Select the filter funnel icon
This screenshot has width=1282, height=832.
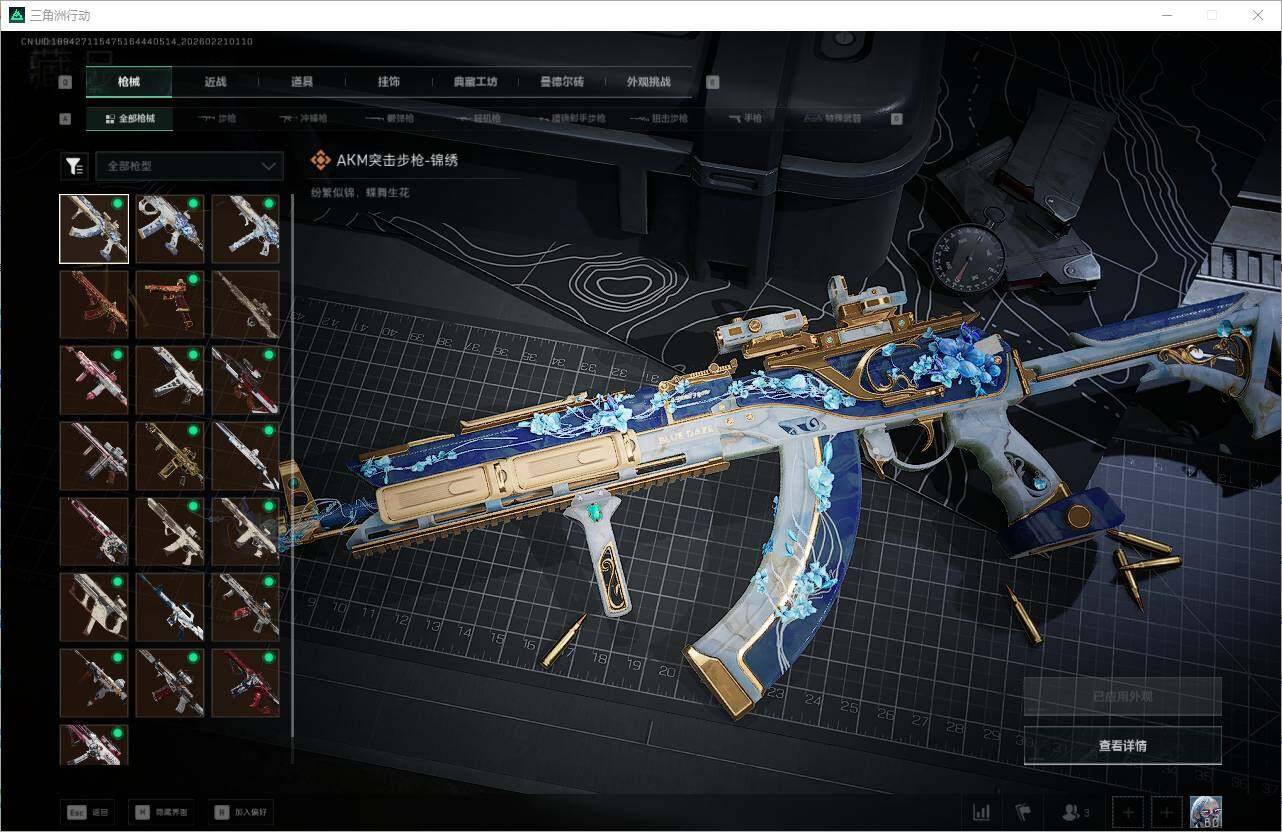pos(74,166)
